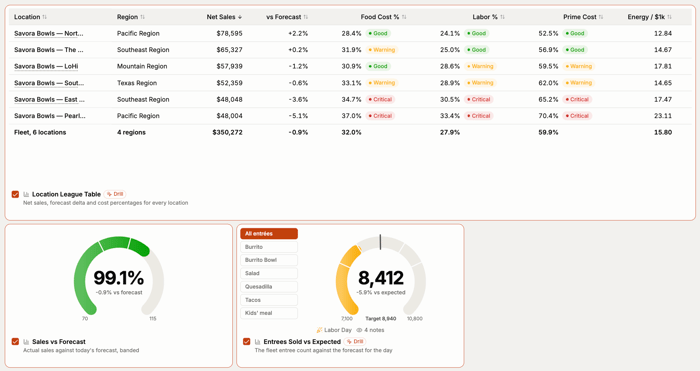This screenshot has height=371, width=700.
Task: Uncheck the Entrees Sold vs Expected checkbox
Action: (x=246, y=342)
